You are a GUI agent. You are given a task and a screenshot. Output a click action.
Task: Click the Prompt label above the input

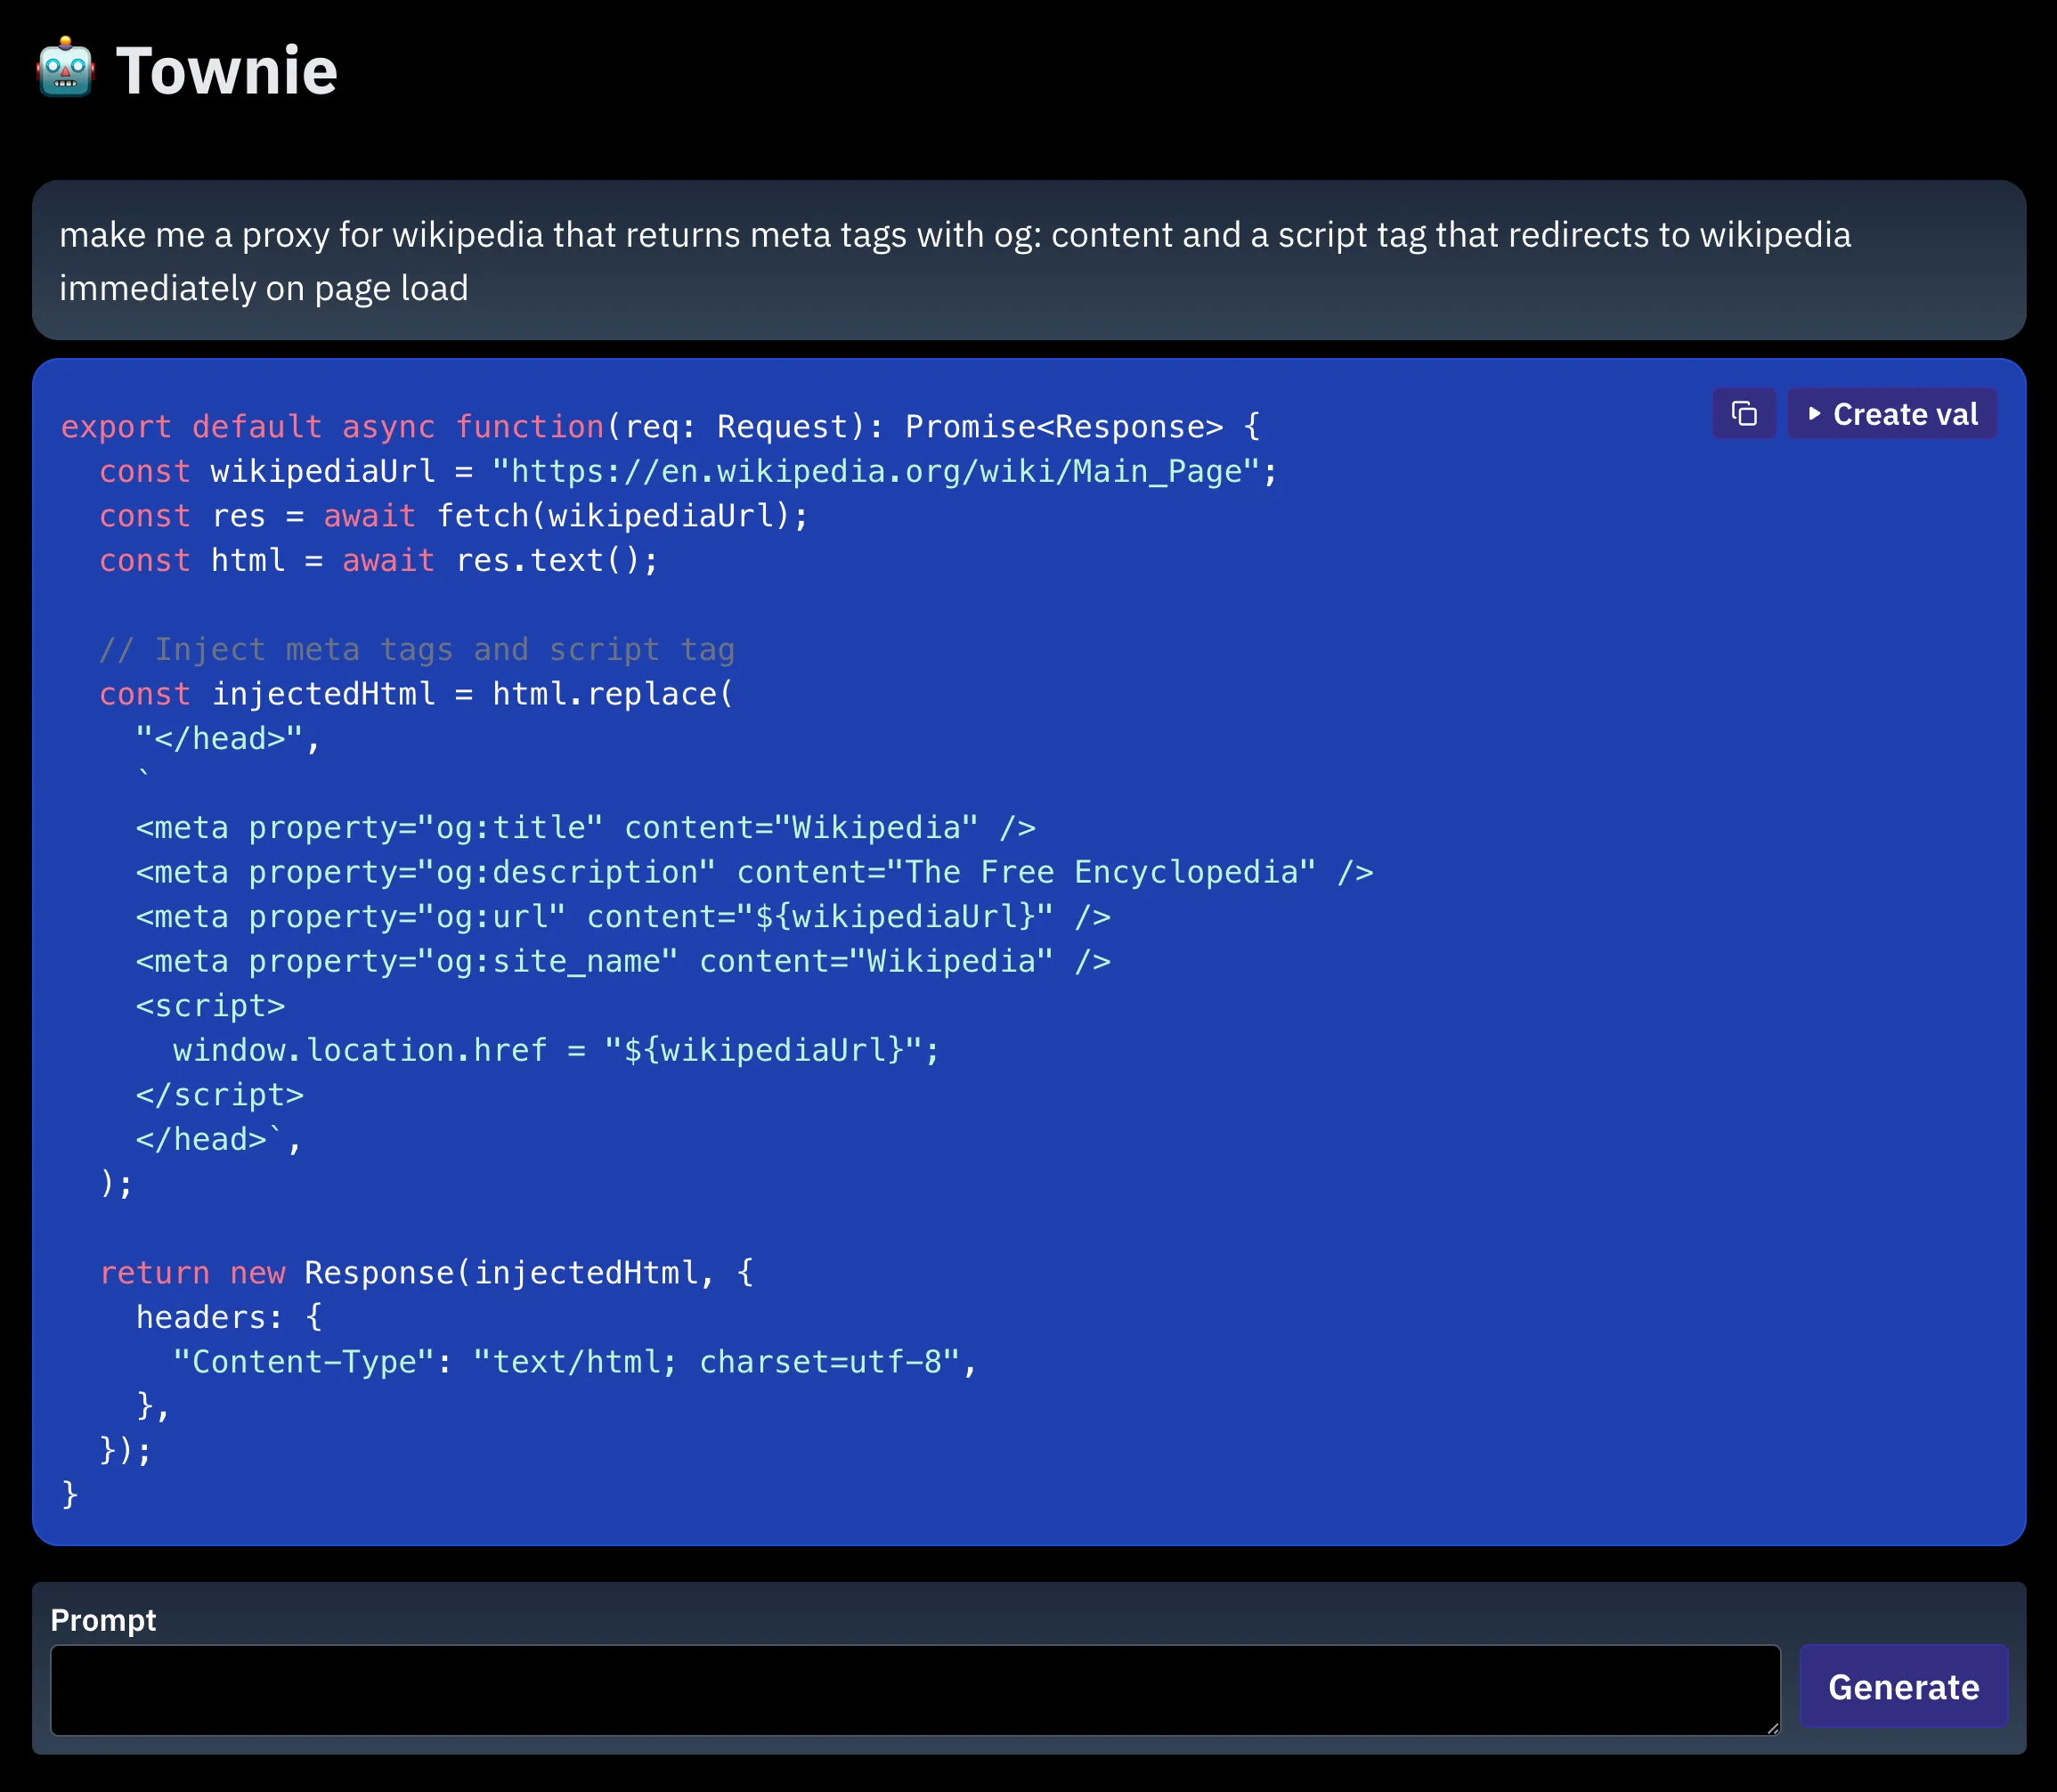[x=103, y=1618]
